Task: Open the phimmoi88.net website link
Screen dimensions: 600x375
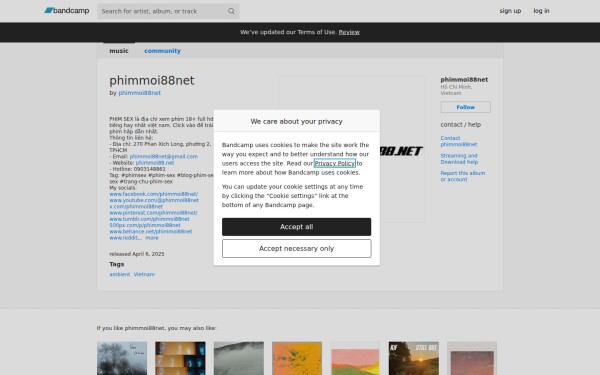Action: tap(155, 163)
